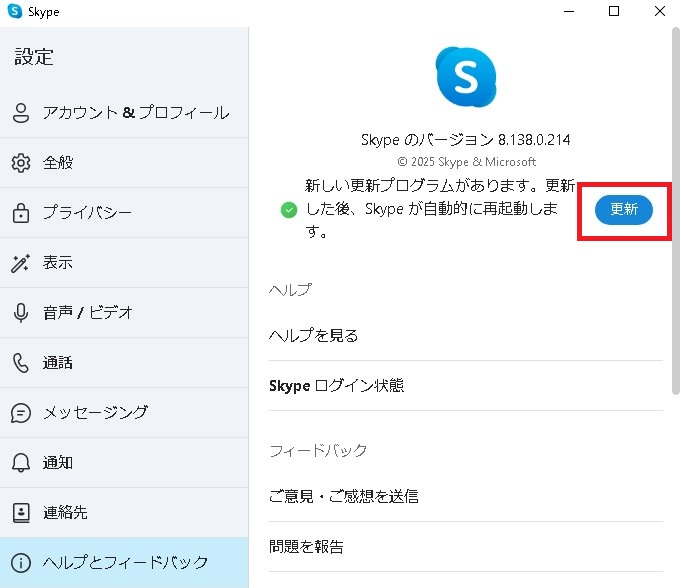The image size is (681, 588).
Task: Click ご意見・ご感想を送信
Action: coord(466,496)
